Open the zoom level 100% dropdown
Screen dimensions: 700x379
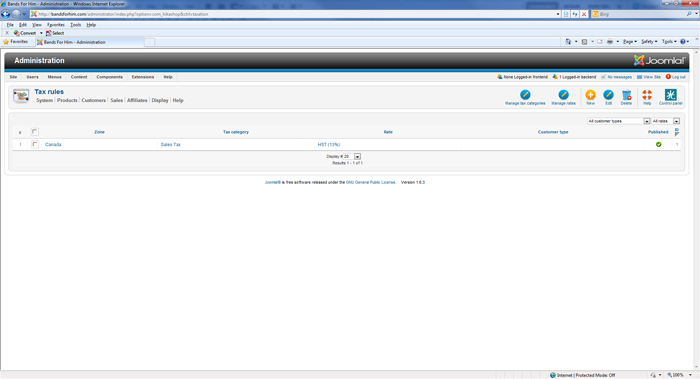pyautogui.click(x=690, y=375)
